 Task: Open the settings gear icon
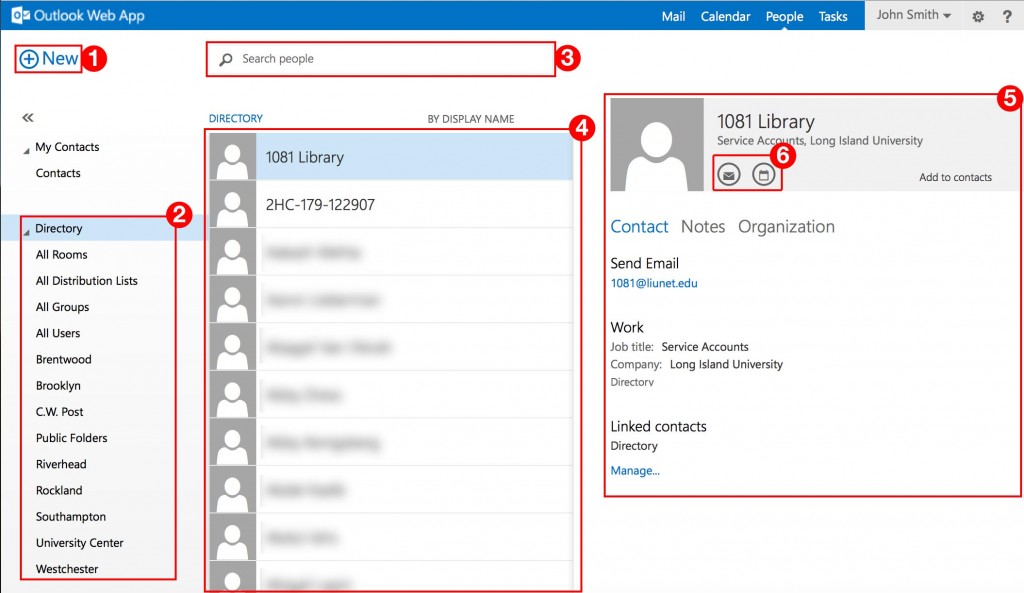978,16
